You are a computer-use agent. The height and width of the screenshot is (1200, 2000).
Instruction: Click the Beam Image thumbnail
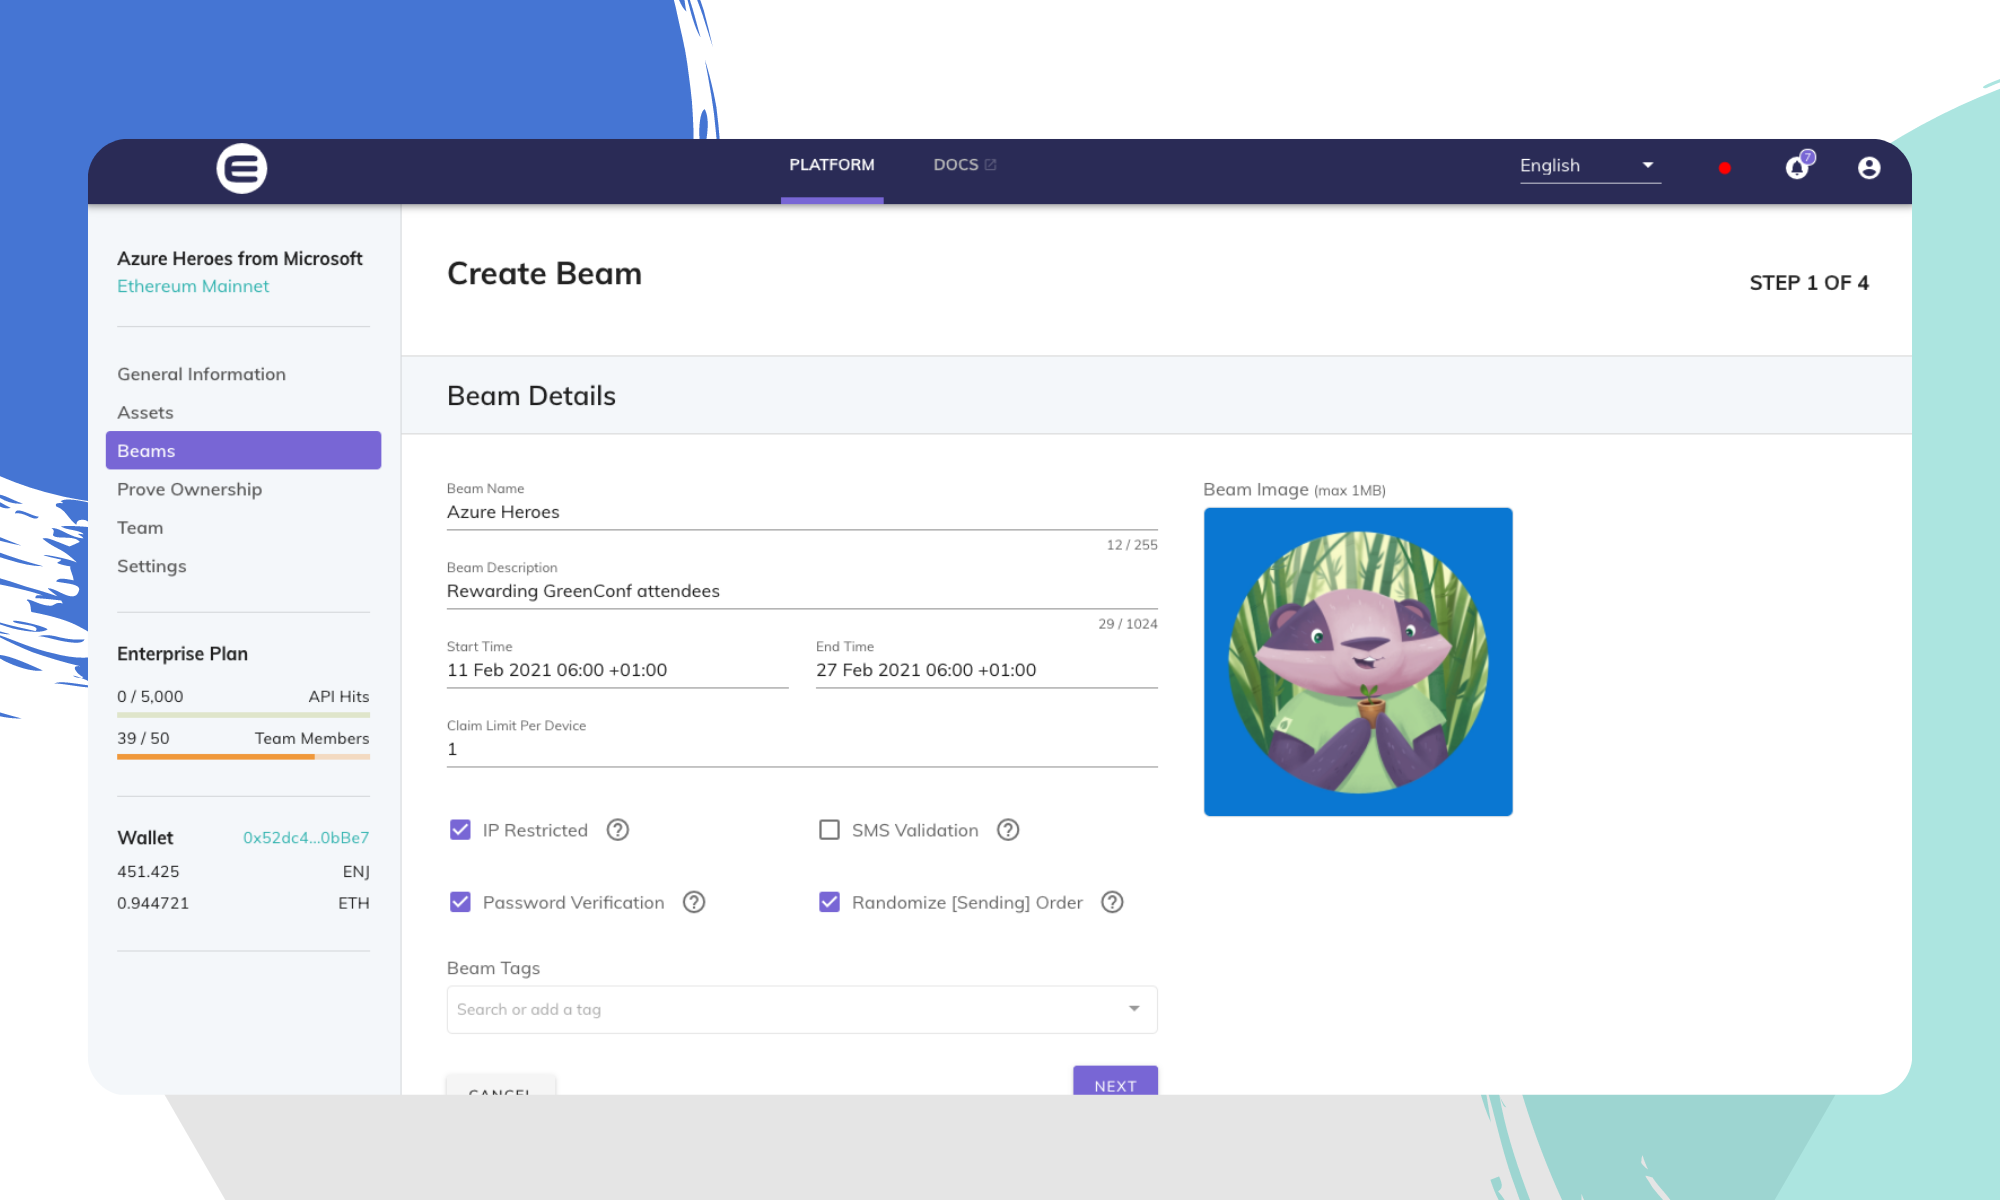point(1358,662)
